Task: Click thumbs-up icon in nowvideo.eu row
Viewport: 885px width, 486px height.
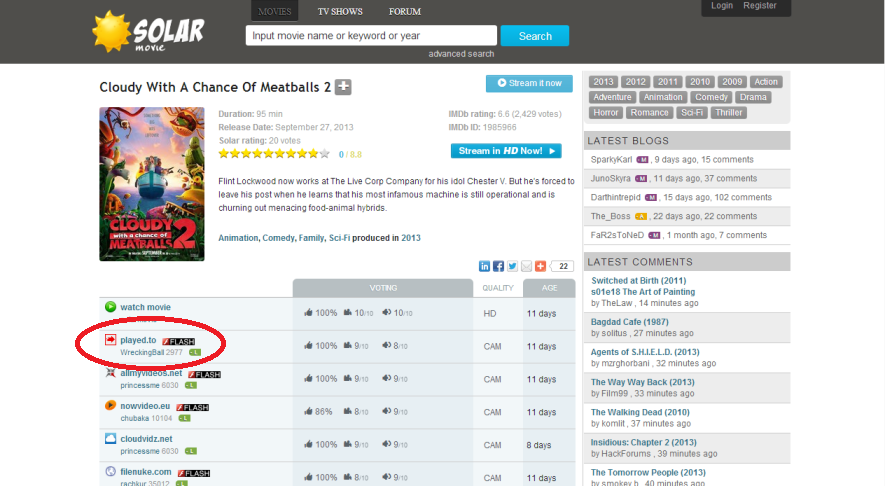Action: pyautogui.click(x=308, y=411)
